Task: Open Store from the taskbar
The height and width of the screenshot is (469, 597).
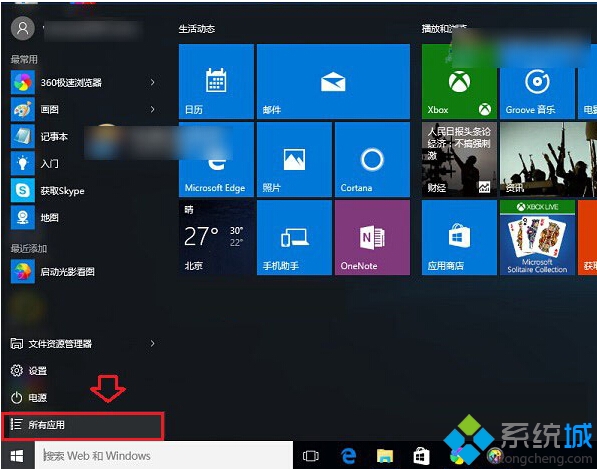Action: [421, 456]
